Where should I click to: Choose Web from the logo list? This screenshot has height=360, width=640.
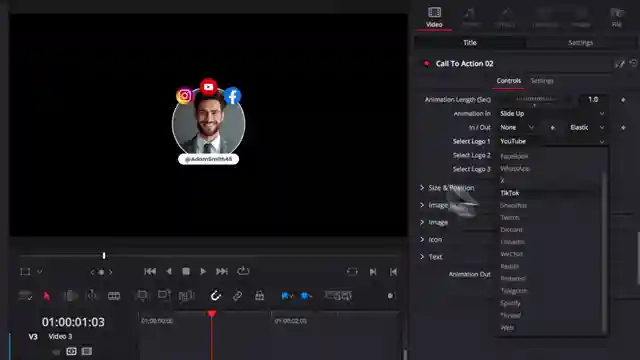[x=507, y=328]
